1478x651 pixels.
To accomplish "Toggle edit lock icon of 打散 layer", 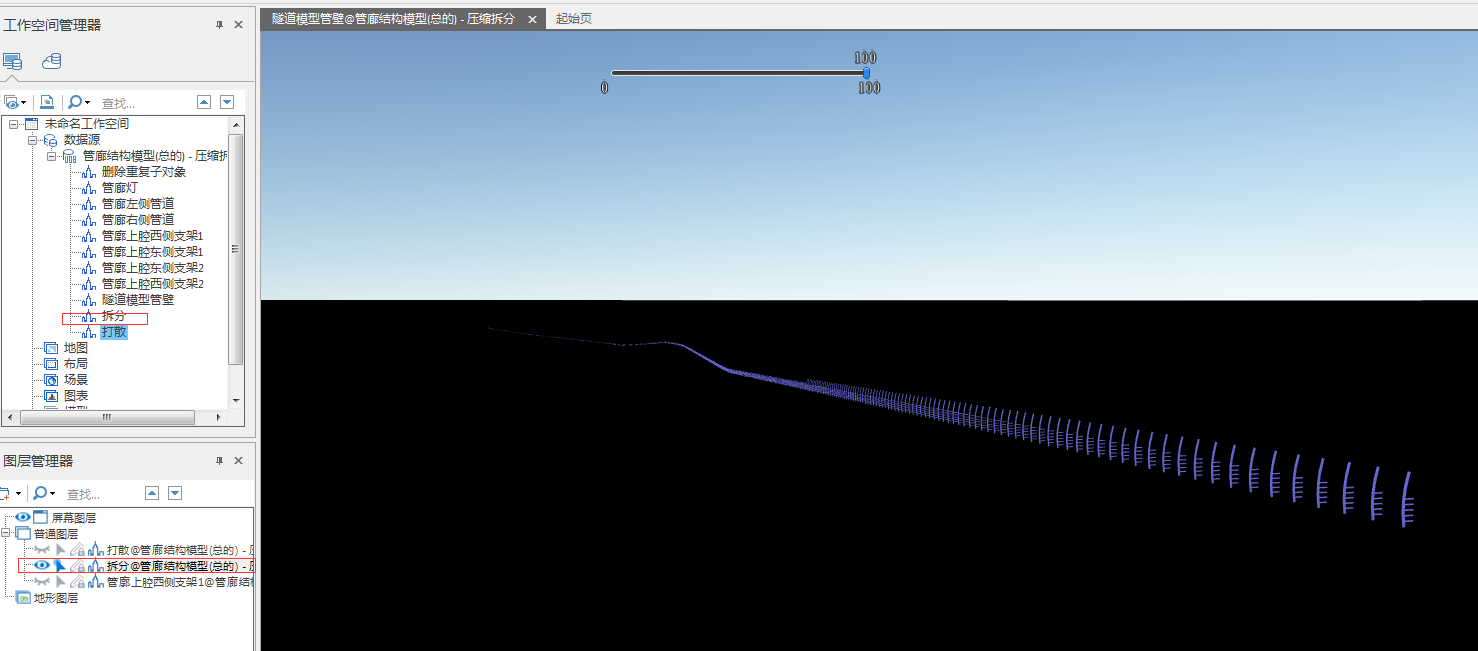I will coord(78,550).
